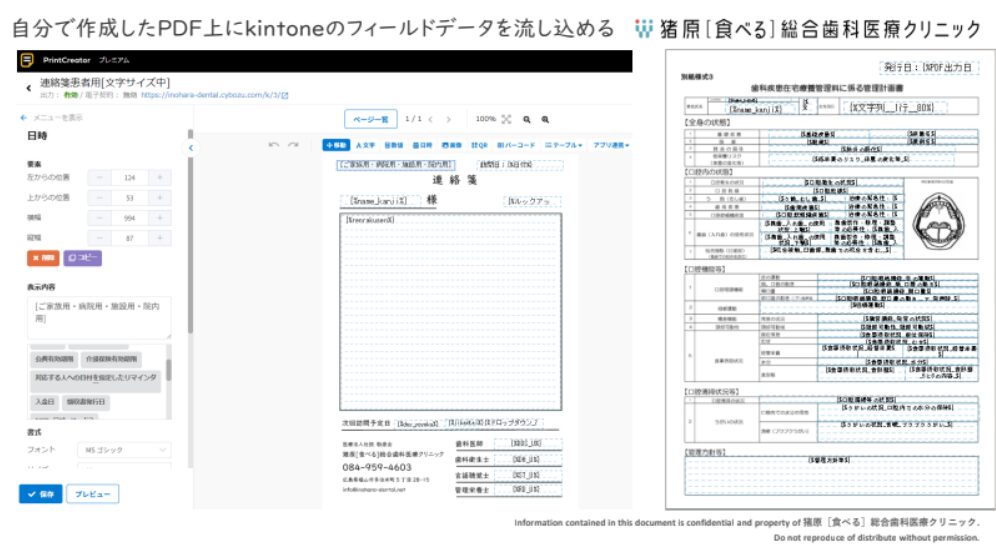The height and width of the screenshot is (560, 996).
Task: Click メニューを表示 back link
Action: click(51, 117)
